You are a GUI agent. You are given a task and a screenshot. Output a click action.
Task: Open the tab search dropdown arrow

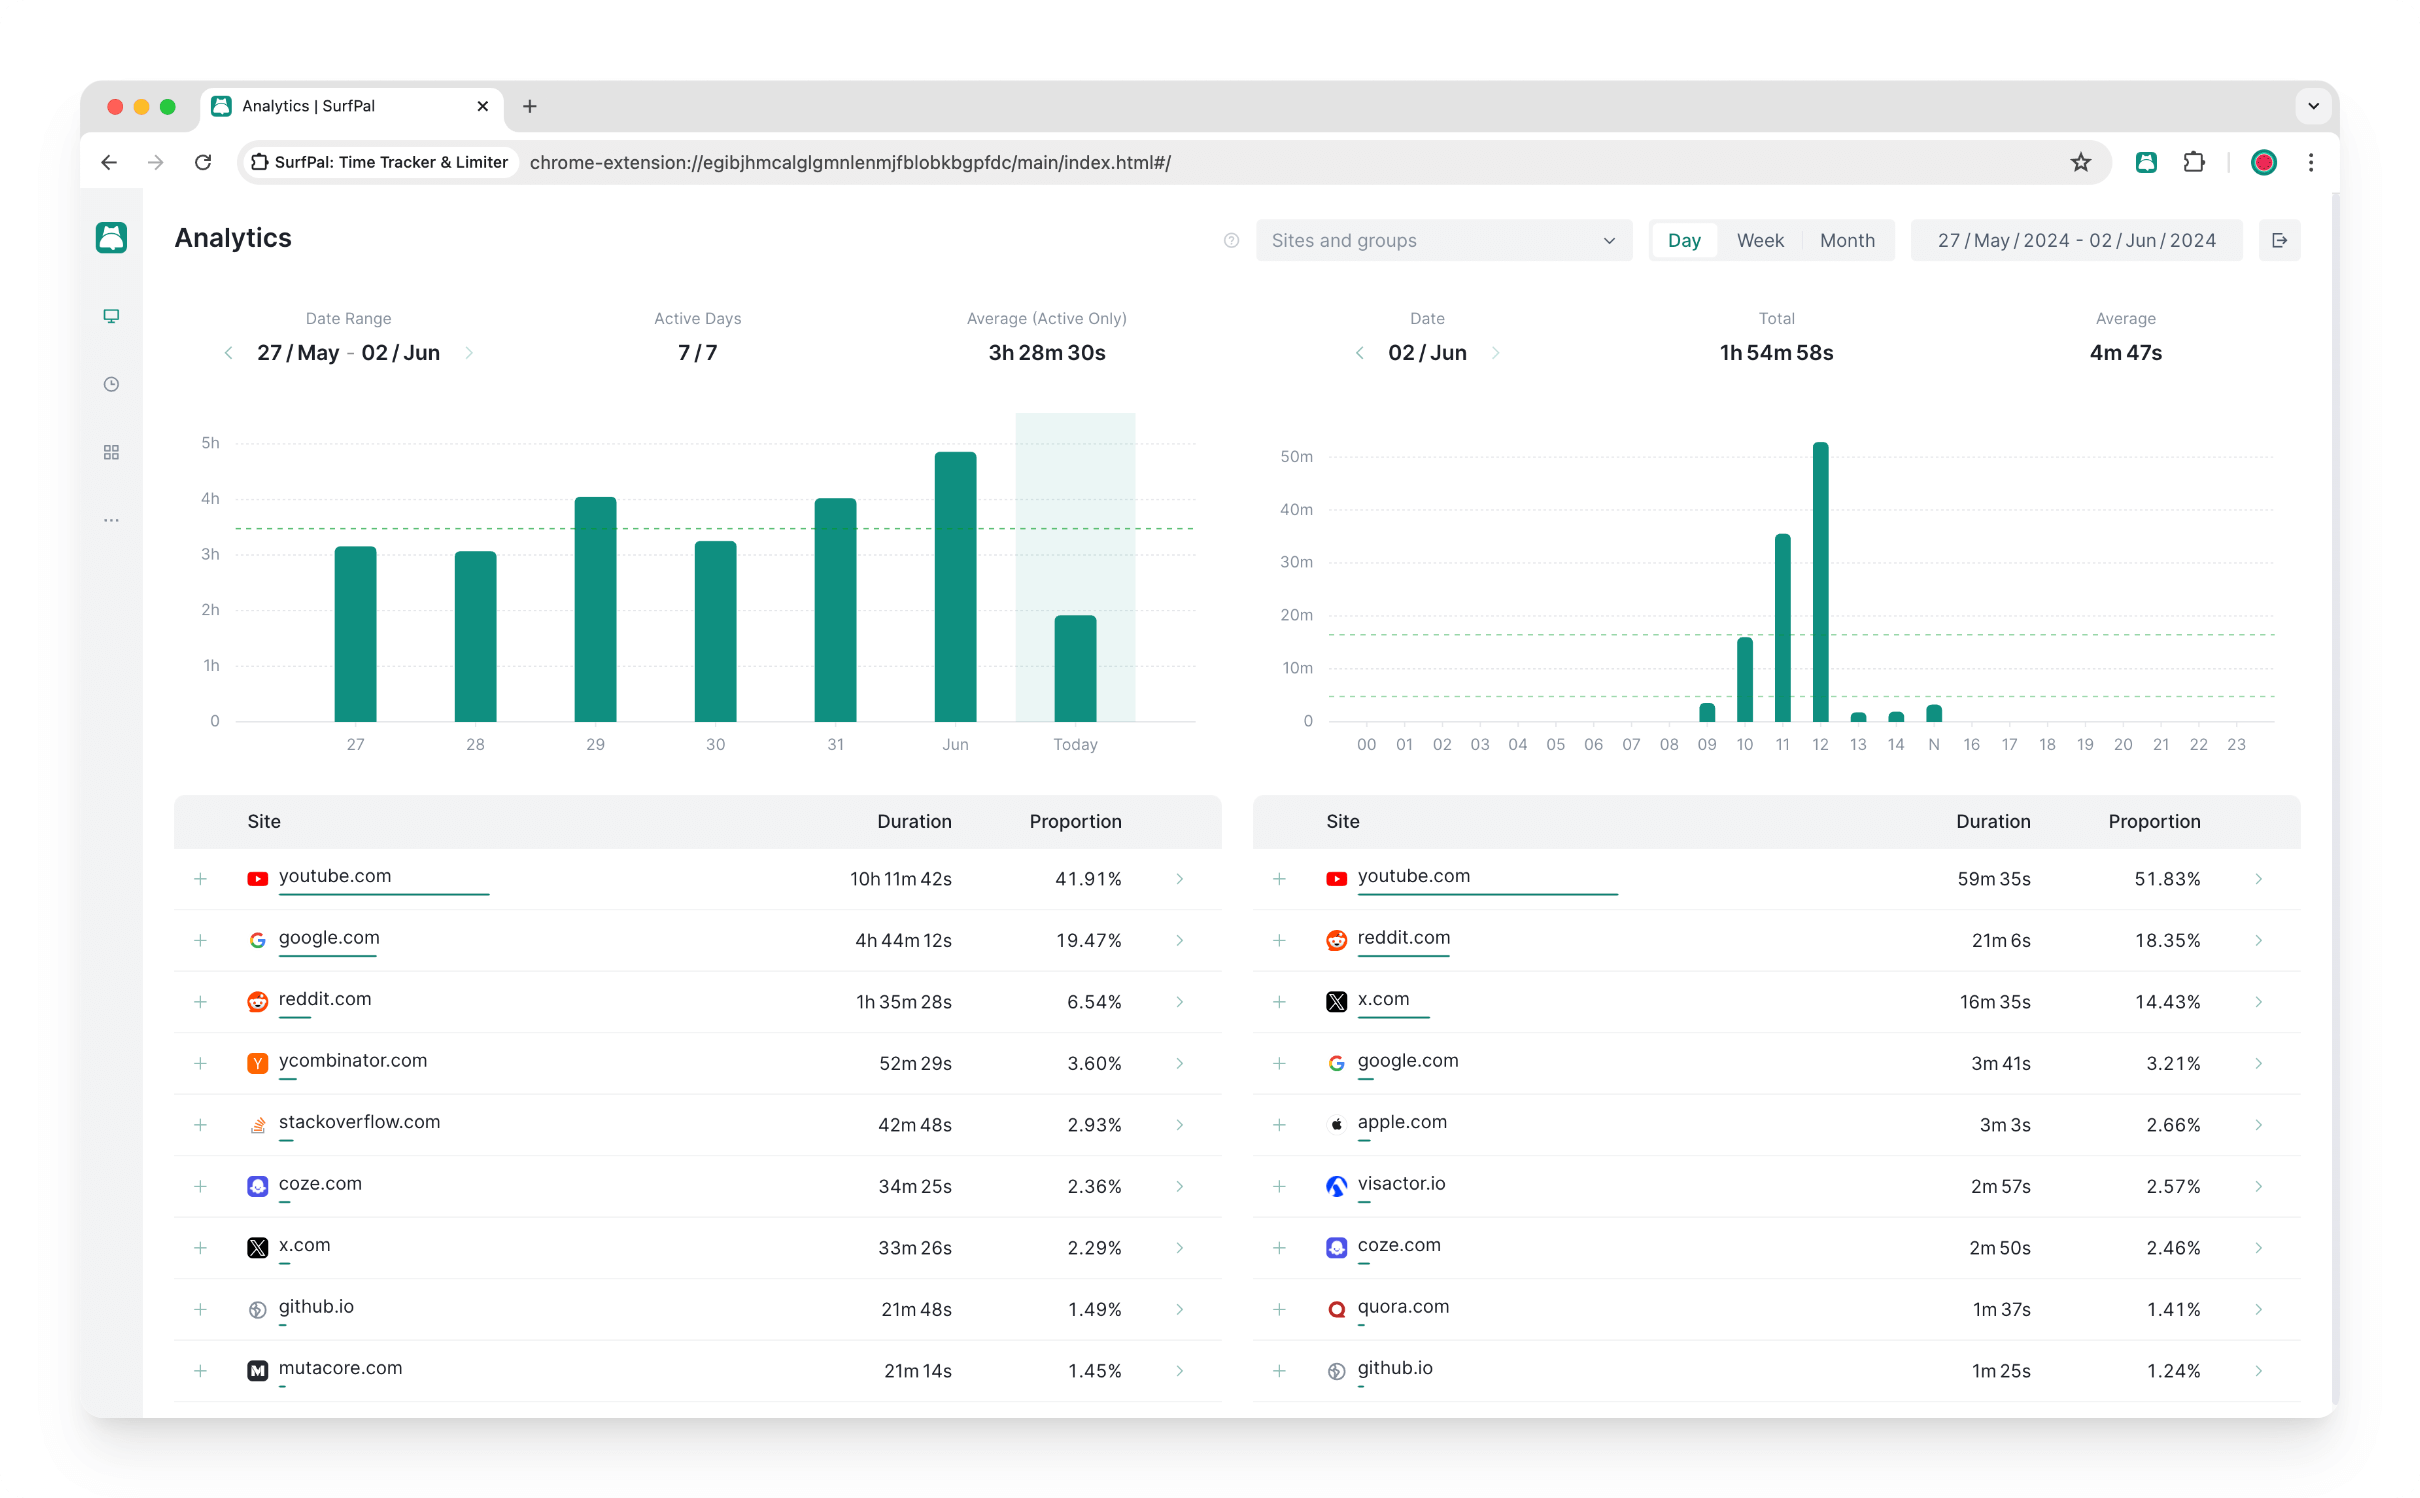(x=2313, y=106)
